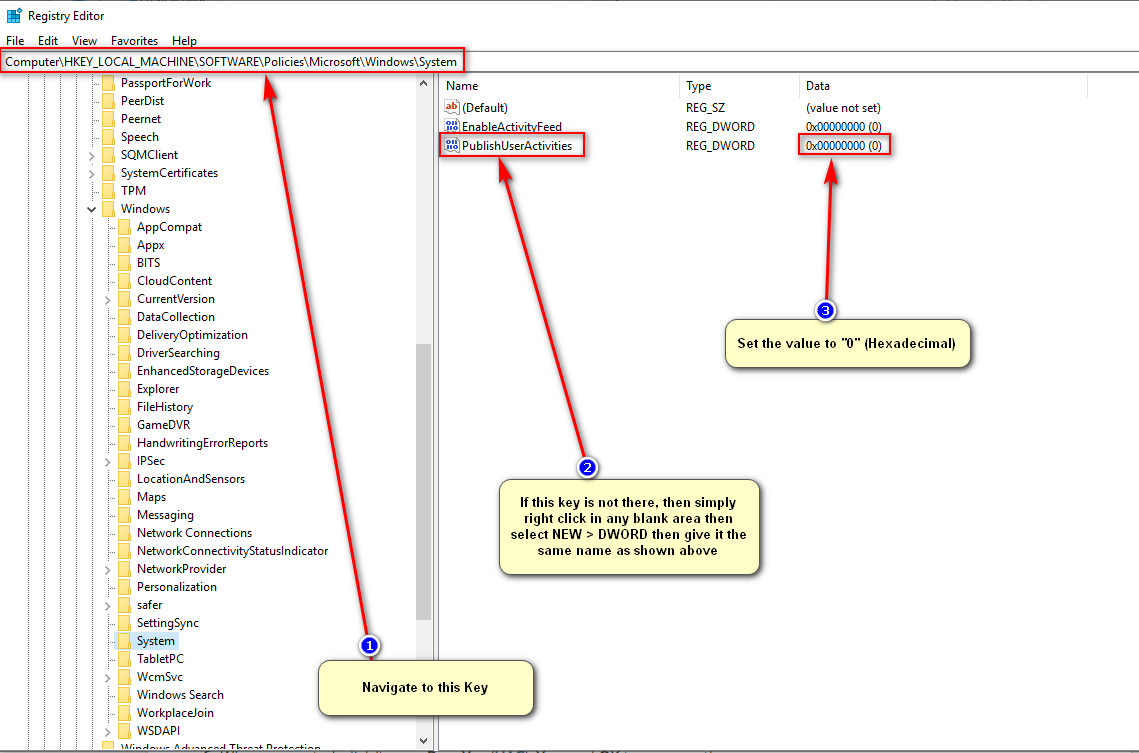The image size is (1139, 753).
Task: Expand the CurrentVersion key
Action: coord(108,299)
